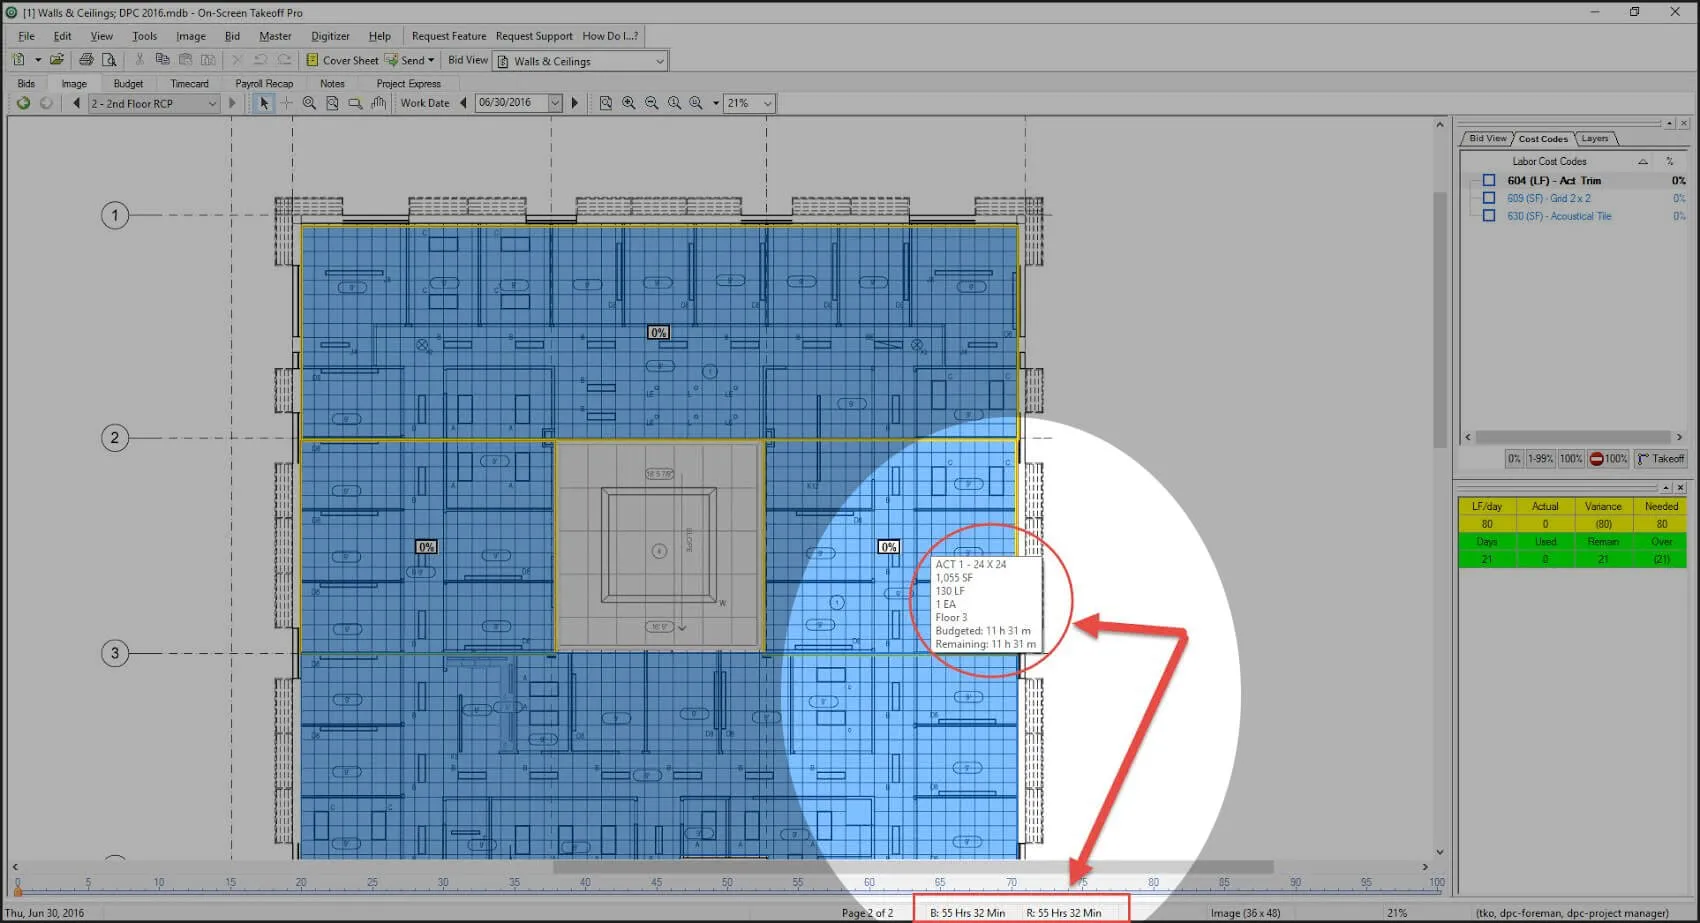Check the 604 (LF) - Act Trim checkbox
Image resolution: width=1700 pixels, height=923 pixels.
1489,181
